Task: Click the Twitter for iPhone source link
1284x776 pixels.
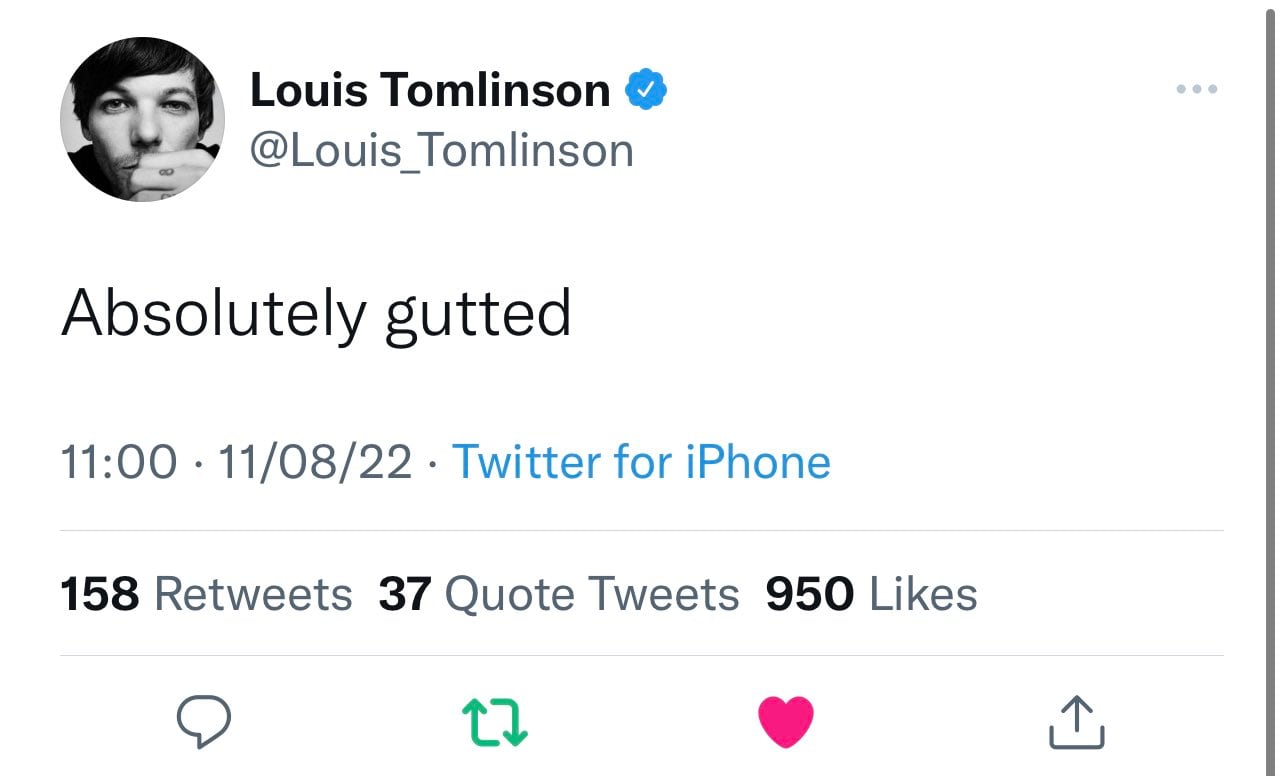Action: point(642,462)
